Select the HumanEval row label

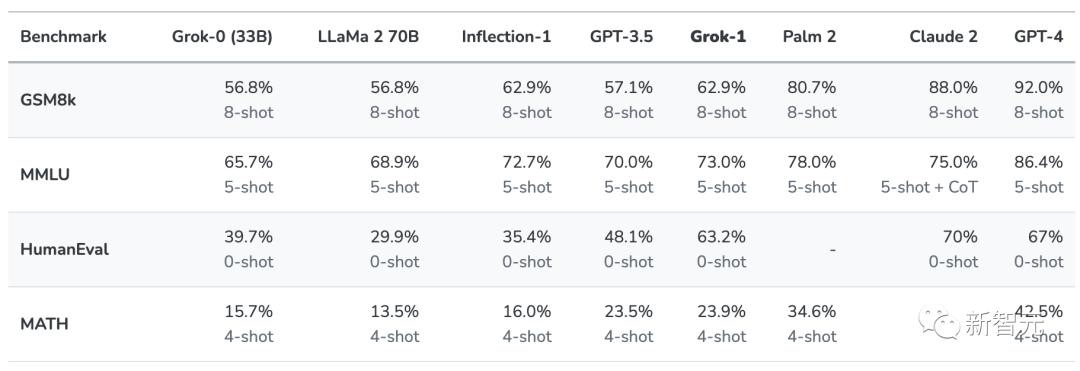[65, 249]
